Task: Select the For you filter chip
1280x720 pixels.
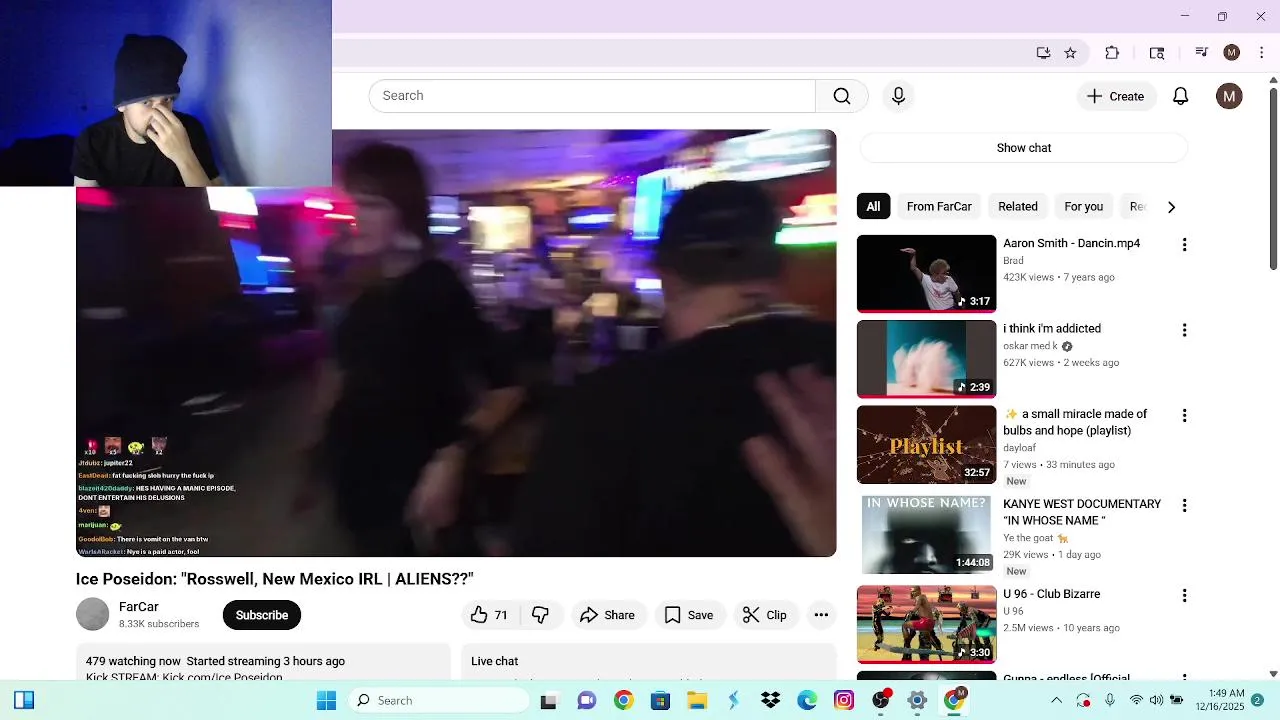Action: (1084, 207)
